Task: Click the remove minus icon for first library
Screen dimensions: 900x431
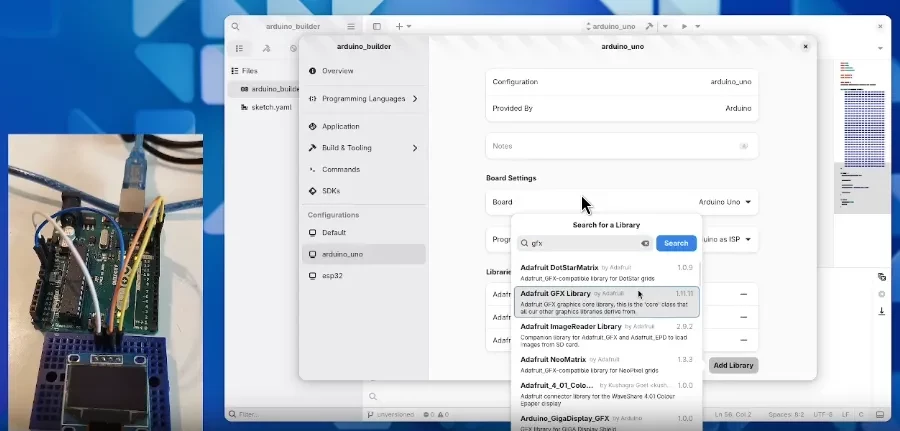Action: [x=743, y=294]
